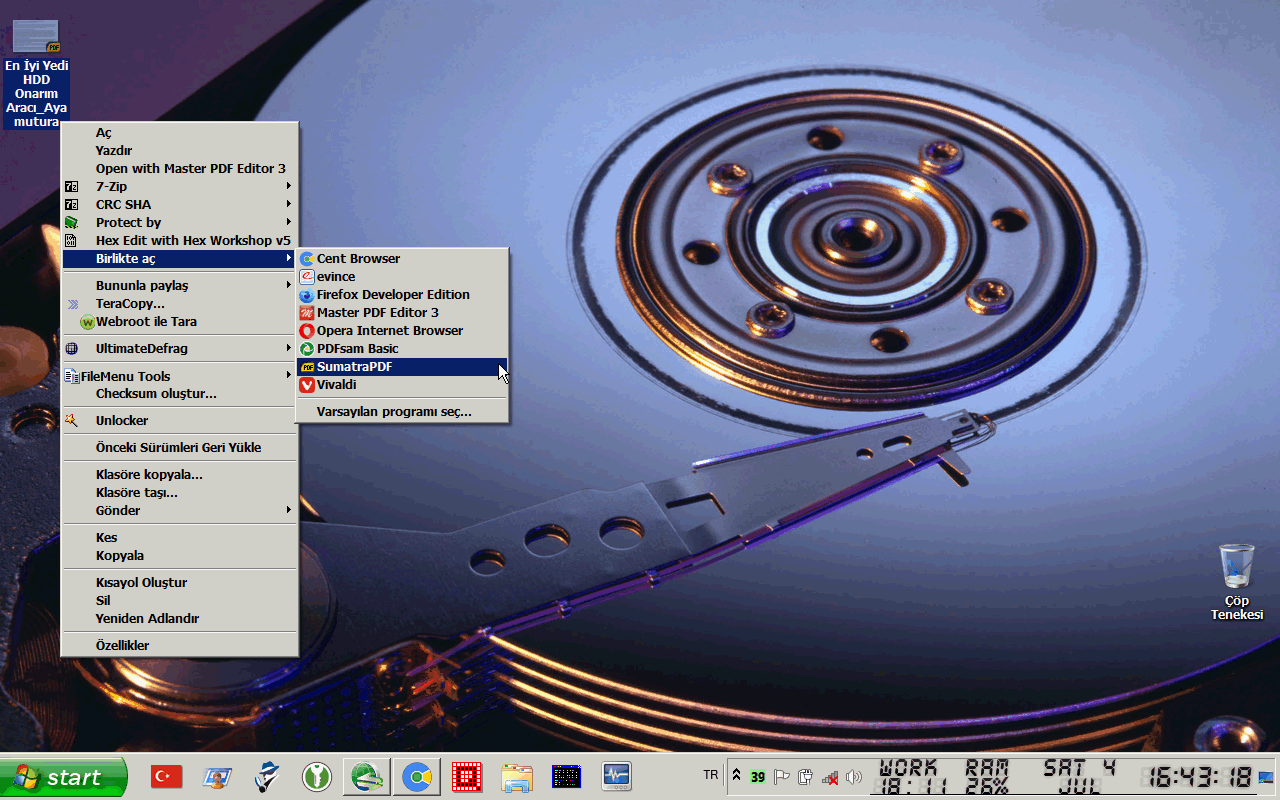Click 'Klasöre kopyala...' entry

[x=180, y=474]
